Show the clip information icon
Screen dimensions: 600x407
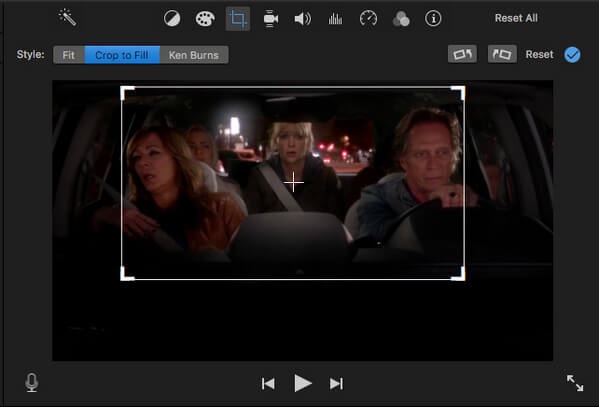tap(433, 18)
